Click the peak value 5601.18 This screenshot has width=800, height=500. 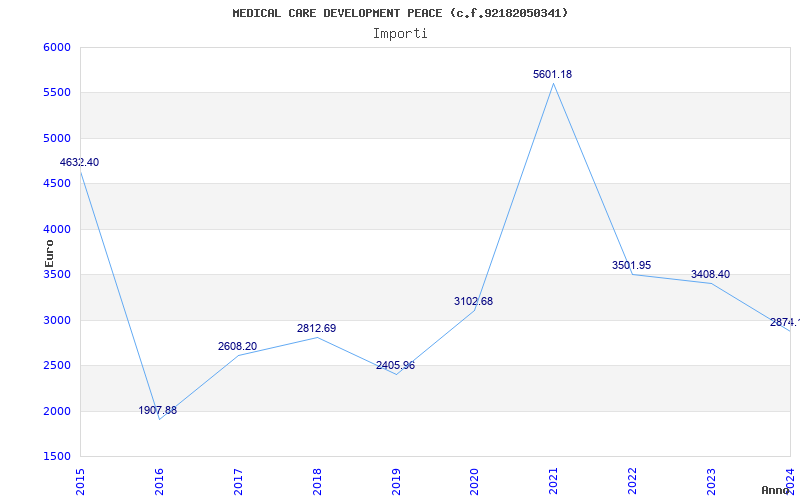(x=553, y=74)
